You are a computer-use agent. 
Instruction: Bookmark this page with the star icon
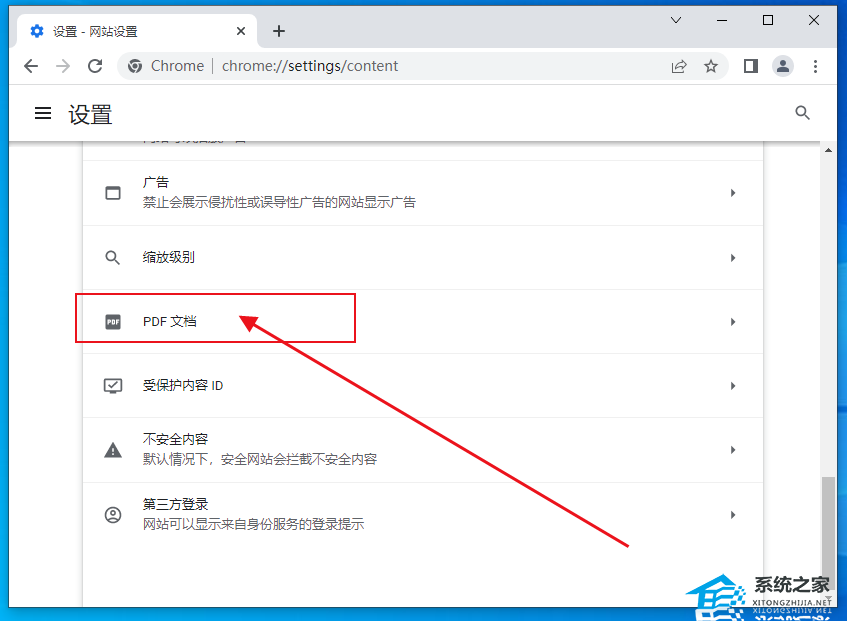pos(711,66)
